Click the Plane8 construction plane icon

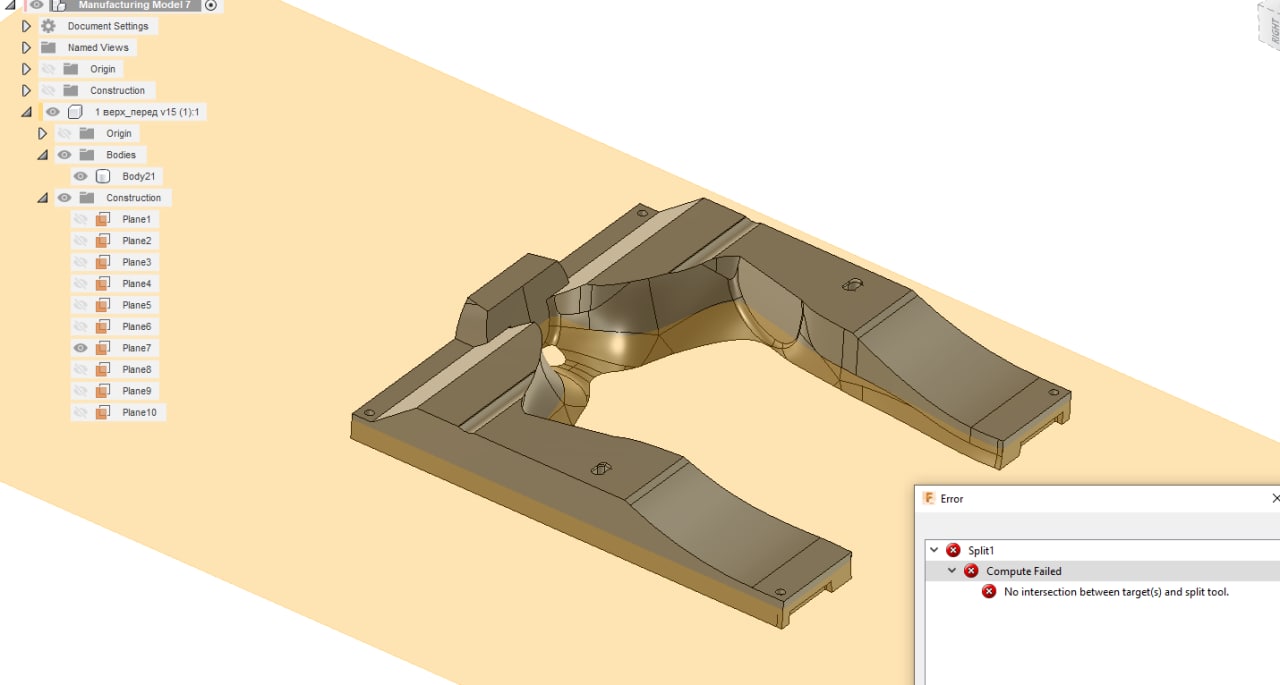pyautogui.click(x=102, y=370)
